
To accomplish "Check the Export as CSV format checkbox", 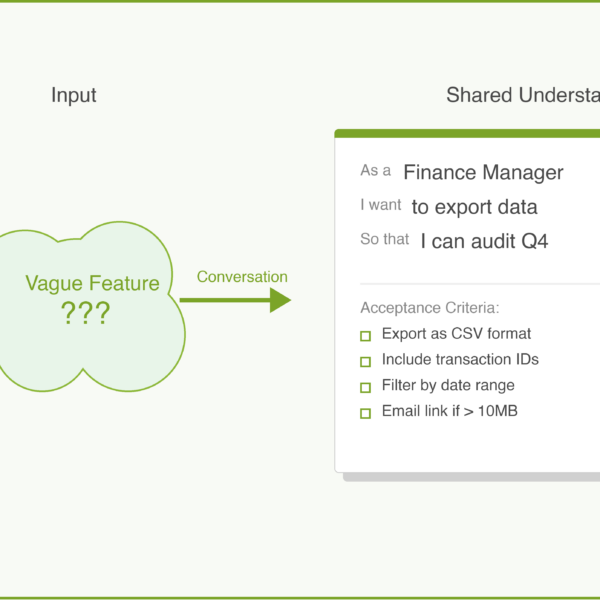I will coord(365,335).
